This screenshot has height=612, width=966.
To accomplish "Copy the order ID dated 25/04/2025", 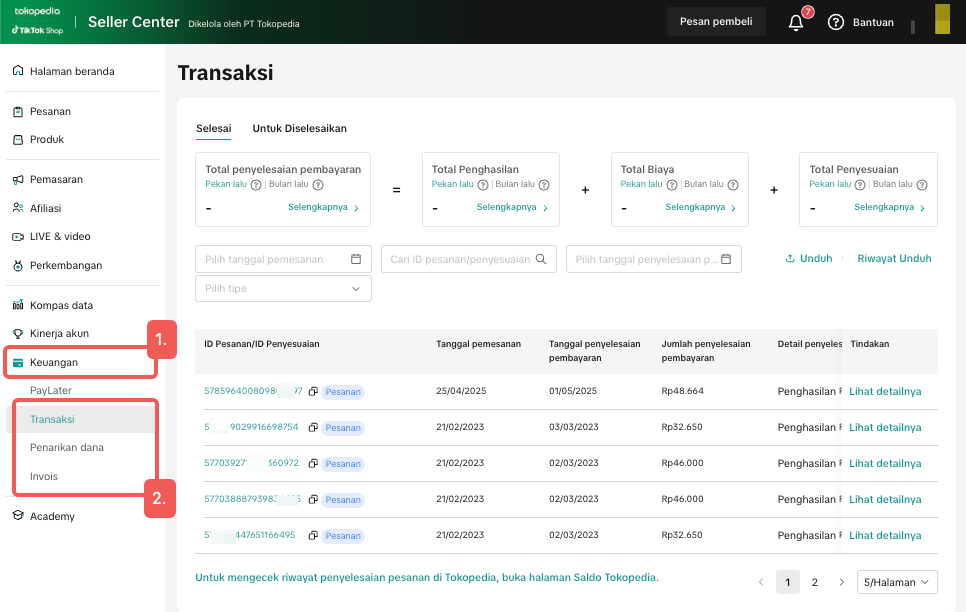I will [313, 392].
